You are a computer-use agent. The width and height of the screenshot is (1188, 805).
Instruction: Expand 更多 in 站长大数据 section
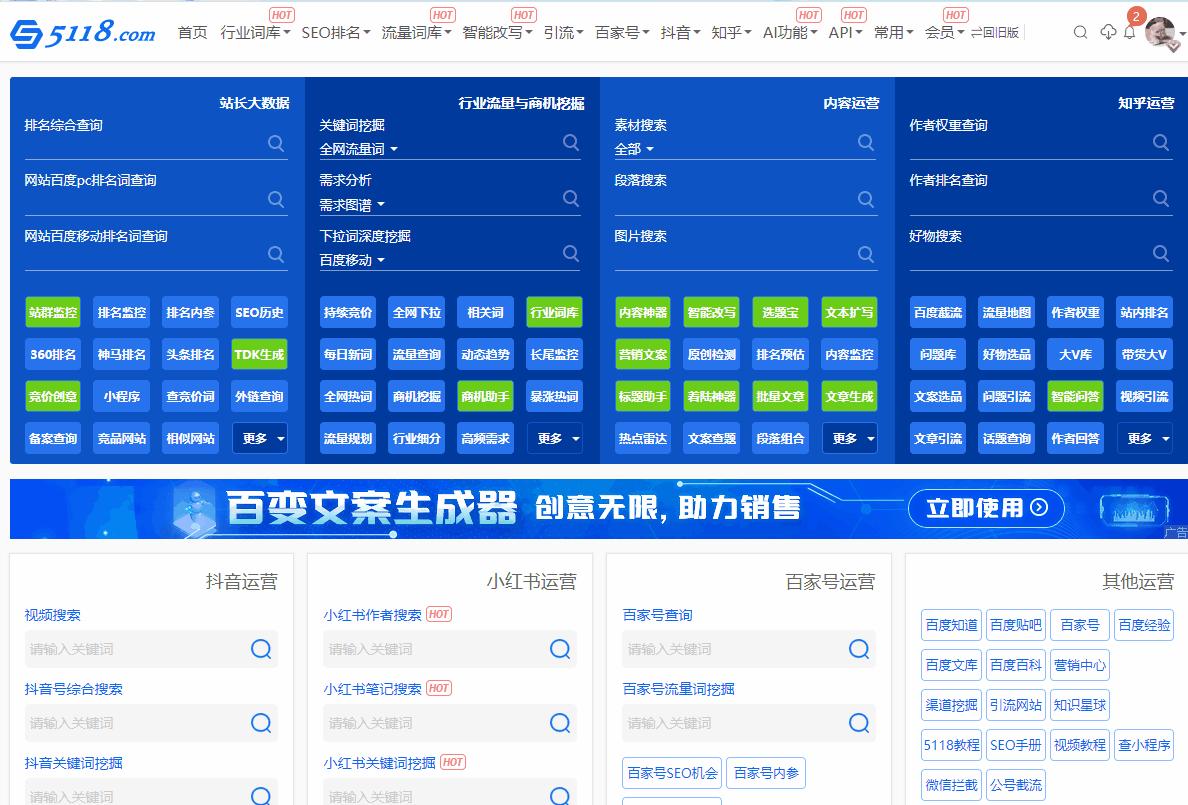point(260,438)
